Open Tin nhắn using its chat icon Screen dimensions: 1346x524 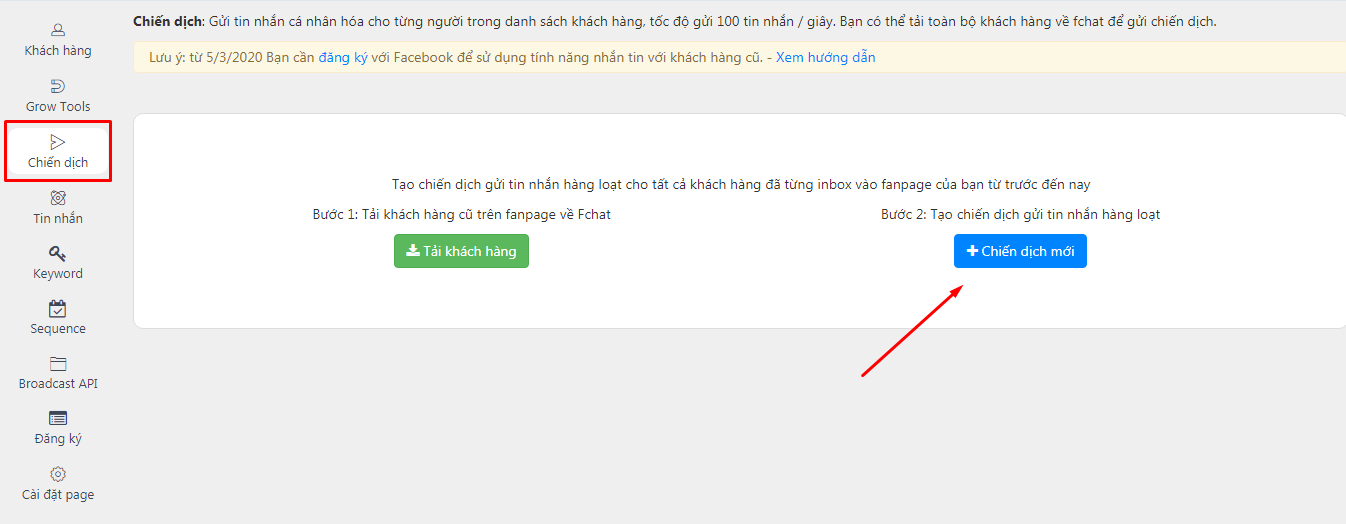(58, 198)
